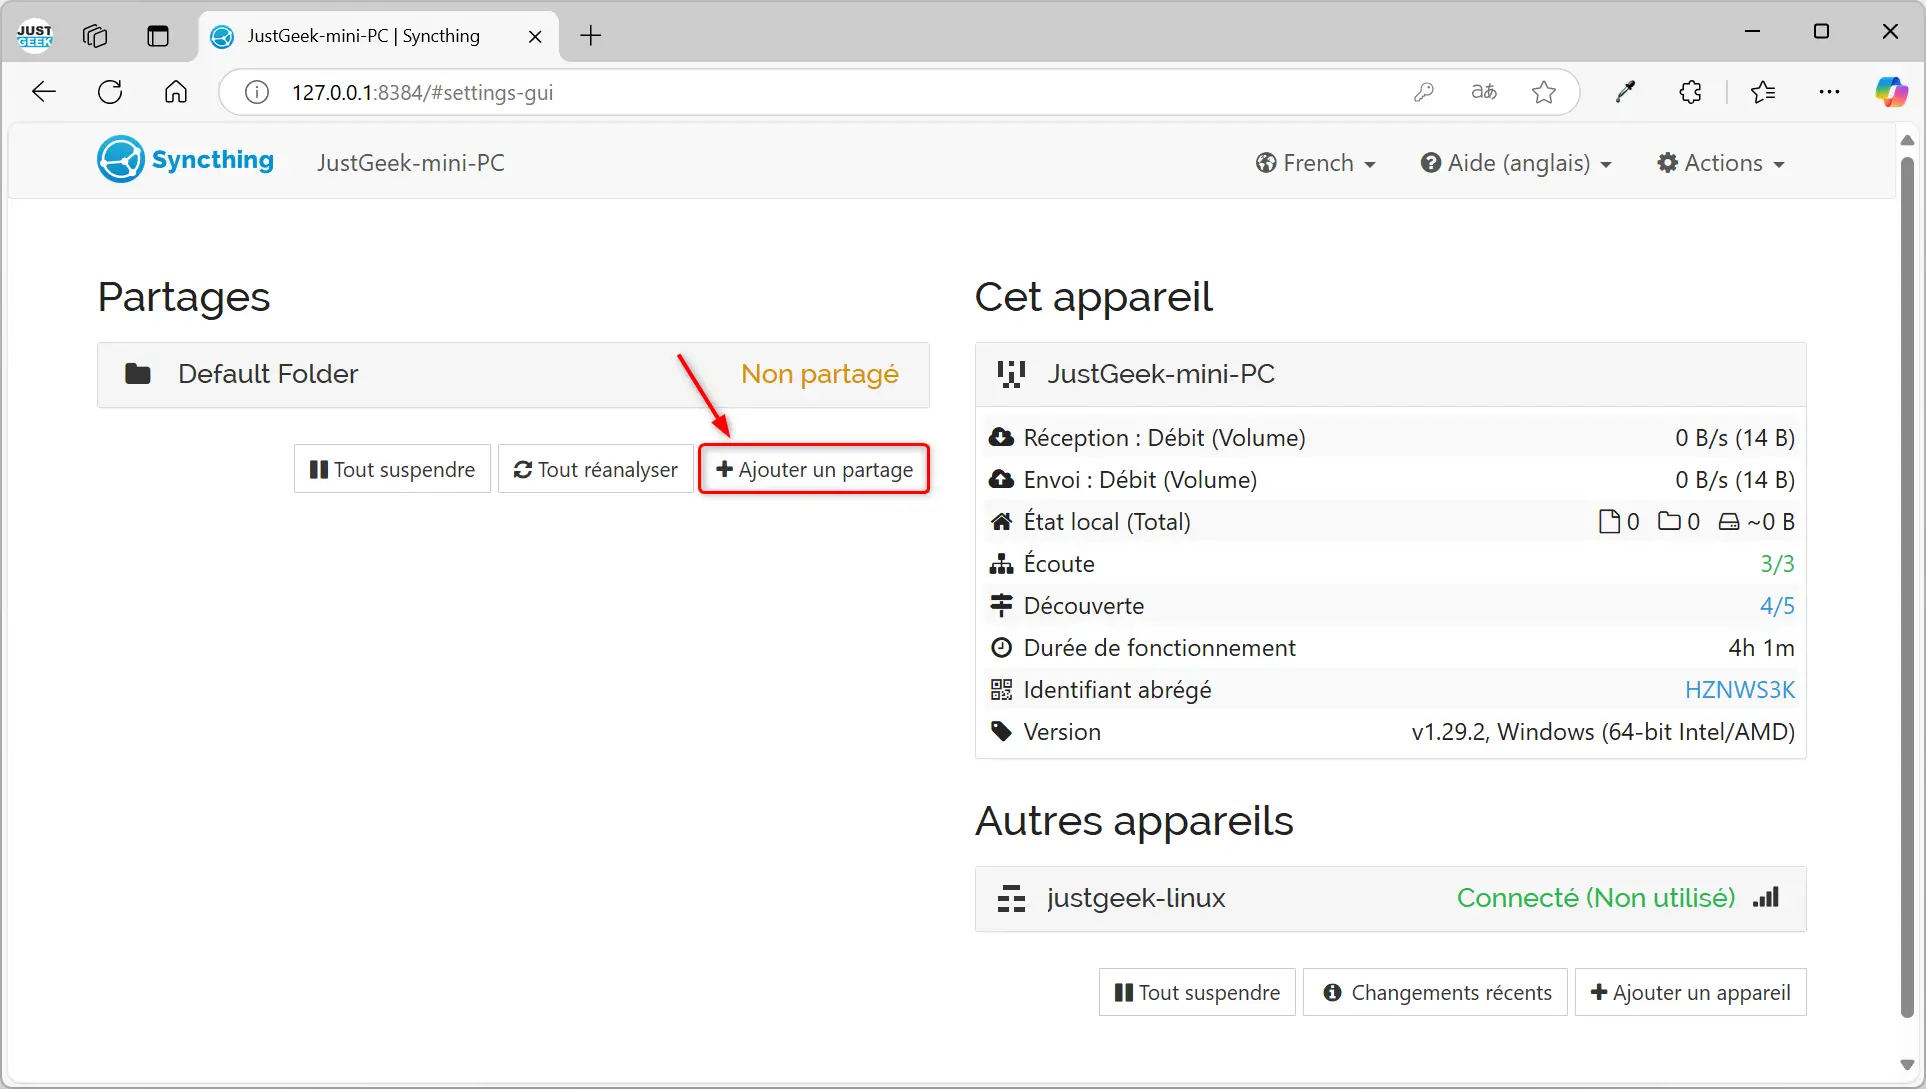Open the Copilot icon

(1891, 92)
